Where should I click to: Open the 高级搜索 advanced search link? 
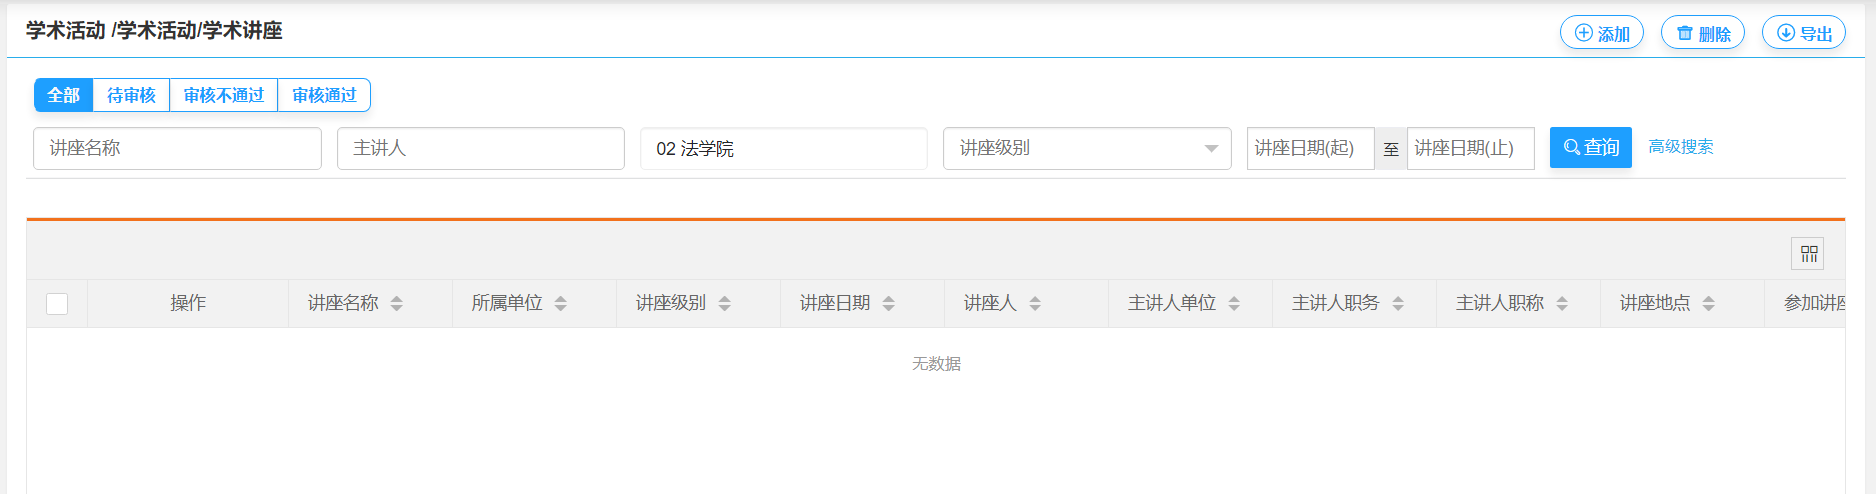(1680, 147)
